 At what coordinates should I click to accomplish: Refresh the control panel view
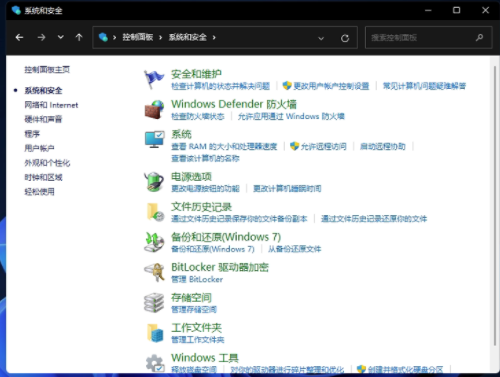(345, 38)
